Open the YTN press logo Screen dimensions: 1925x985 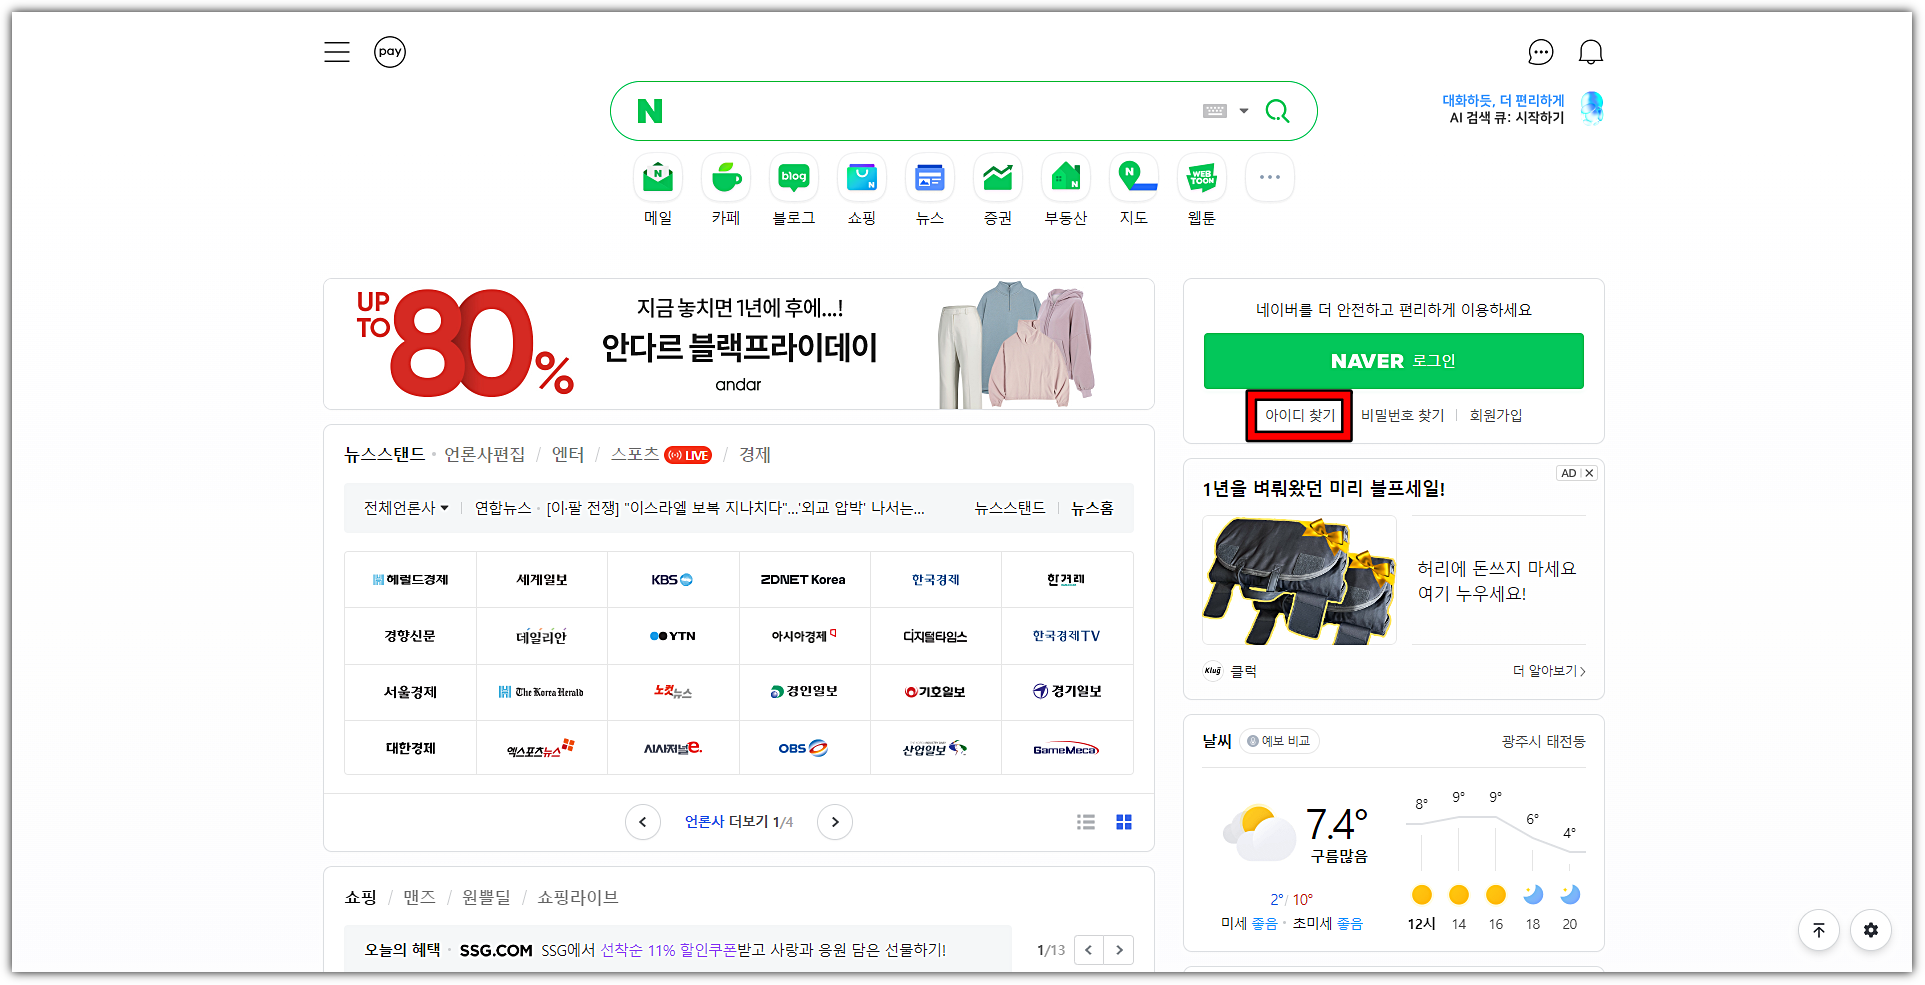coord(673,636)
